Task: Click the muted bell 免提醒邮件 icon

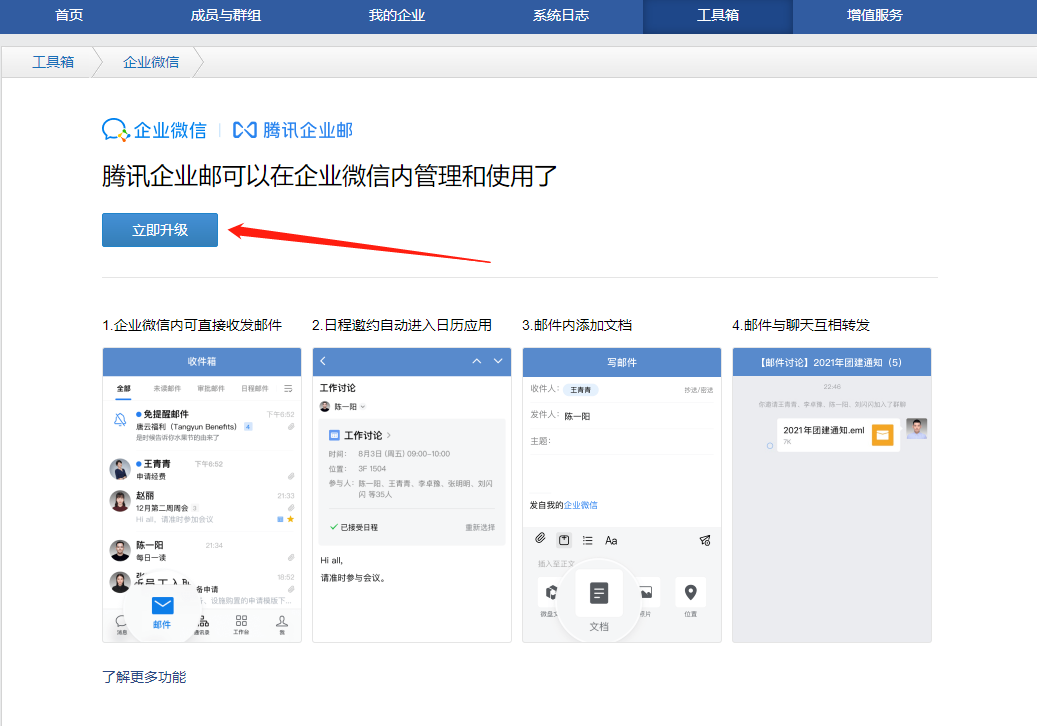Action: click(121, 419)
